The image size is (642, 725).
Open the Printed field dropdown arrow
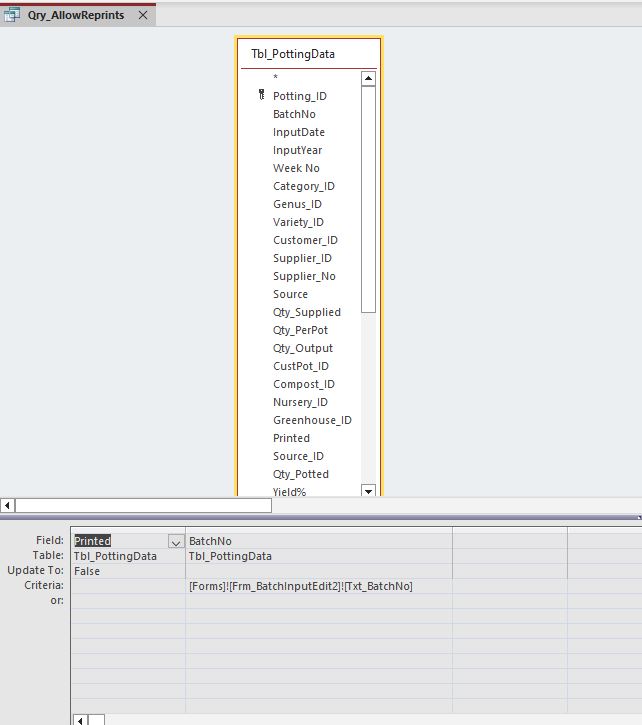click(x=176, y=541)
